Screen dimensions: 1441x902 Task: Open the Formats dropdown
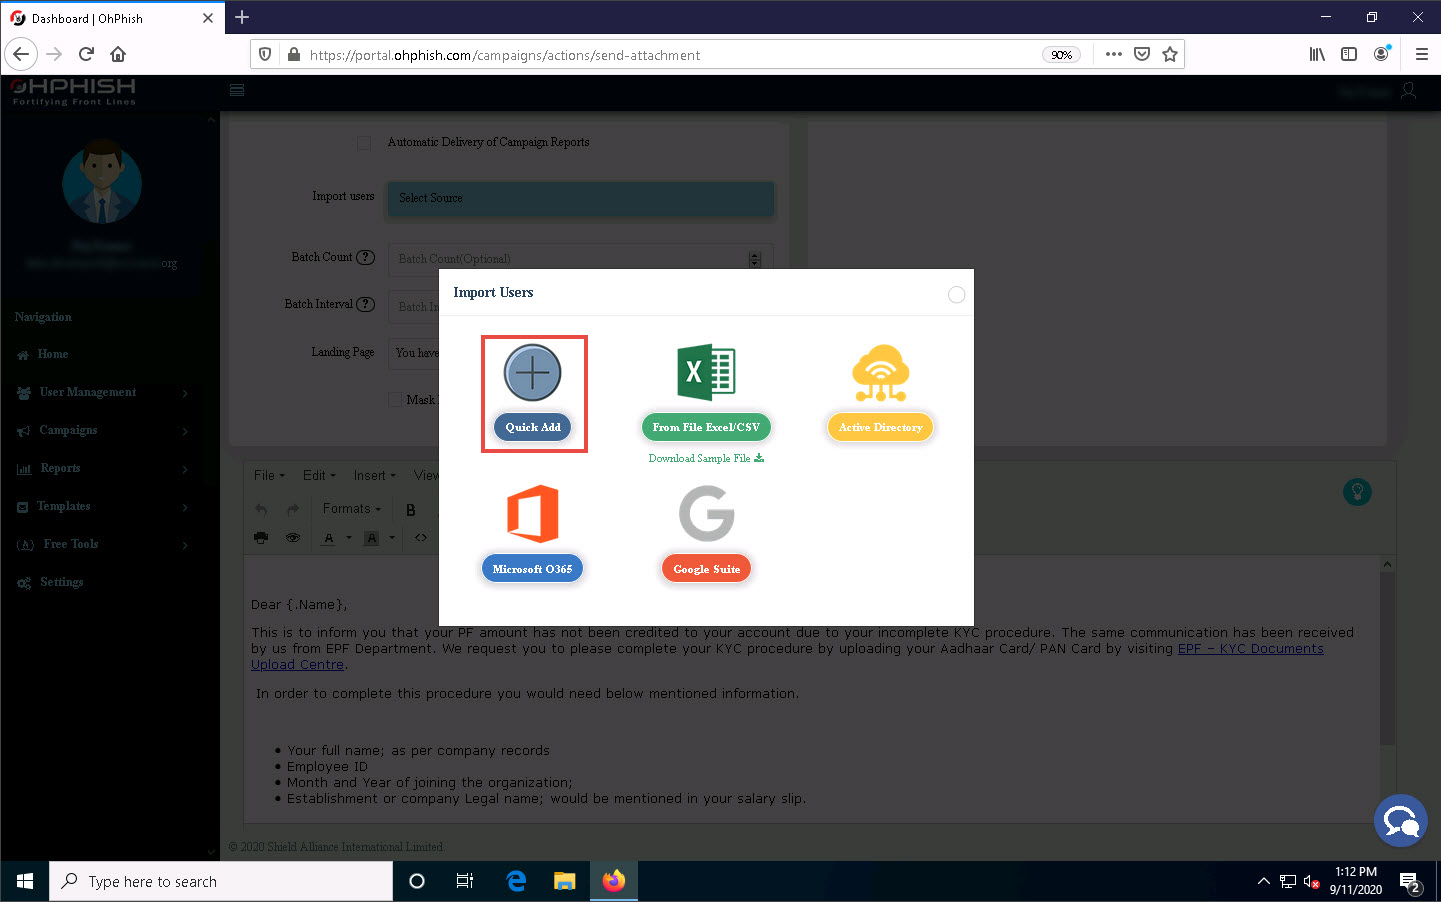(351, 509)
